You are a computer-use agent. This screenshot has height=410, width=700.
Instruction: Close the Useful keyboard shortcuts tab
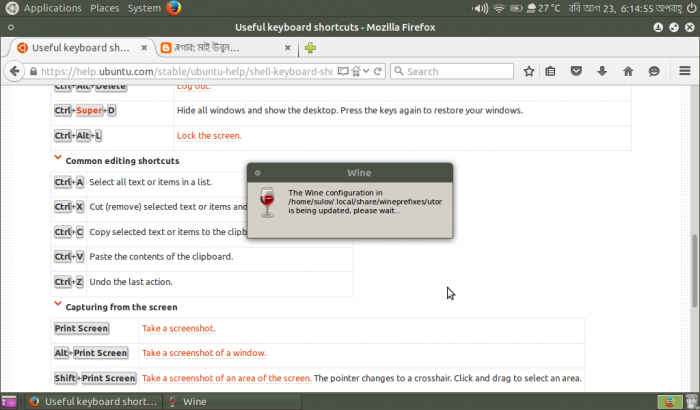click(x=144, y=48)
